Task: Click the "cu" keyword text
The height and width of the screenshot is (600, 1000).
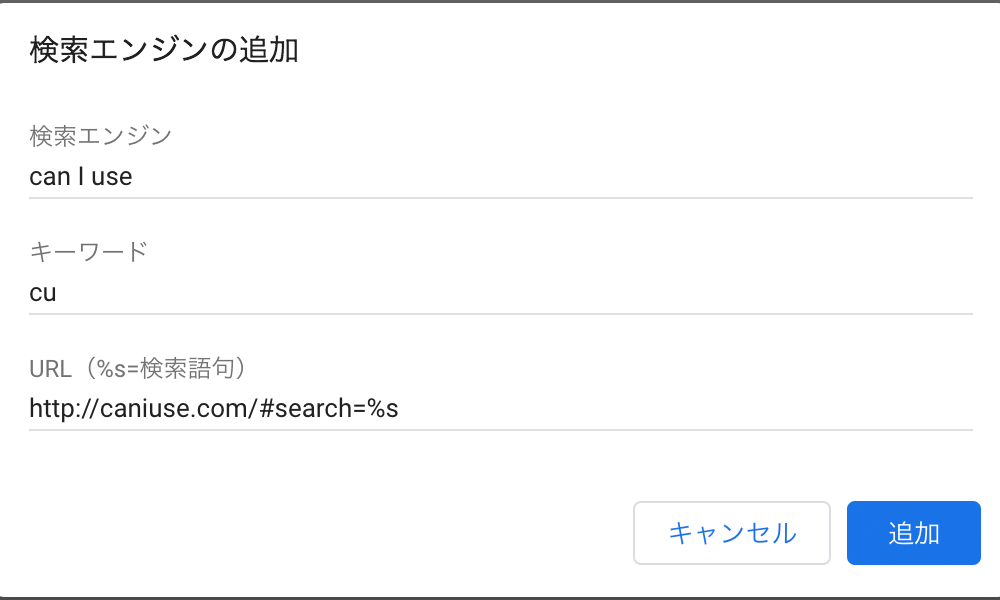Action: pos(43,293)
